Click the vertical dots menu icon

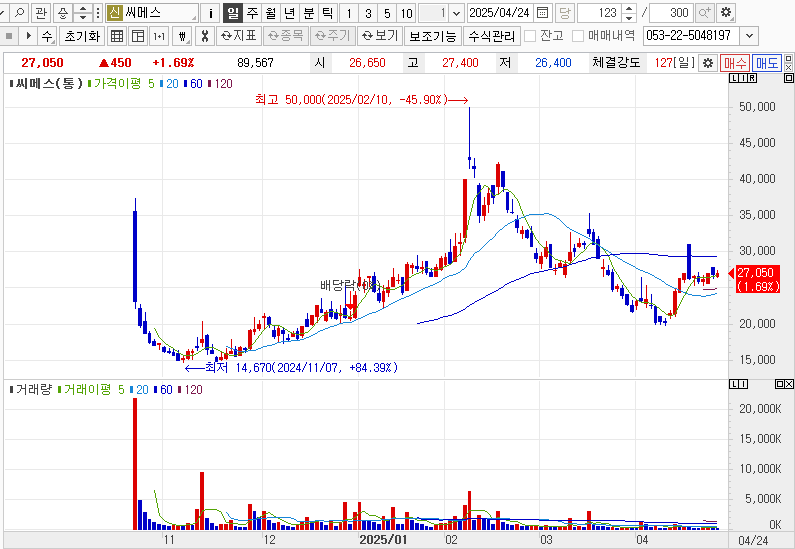click(x=98, y=13)
